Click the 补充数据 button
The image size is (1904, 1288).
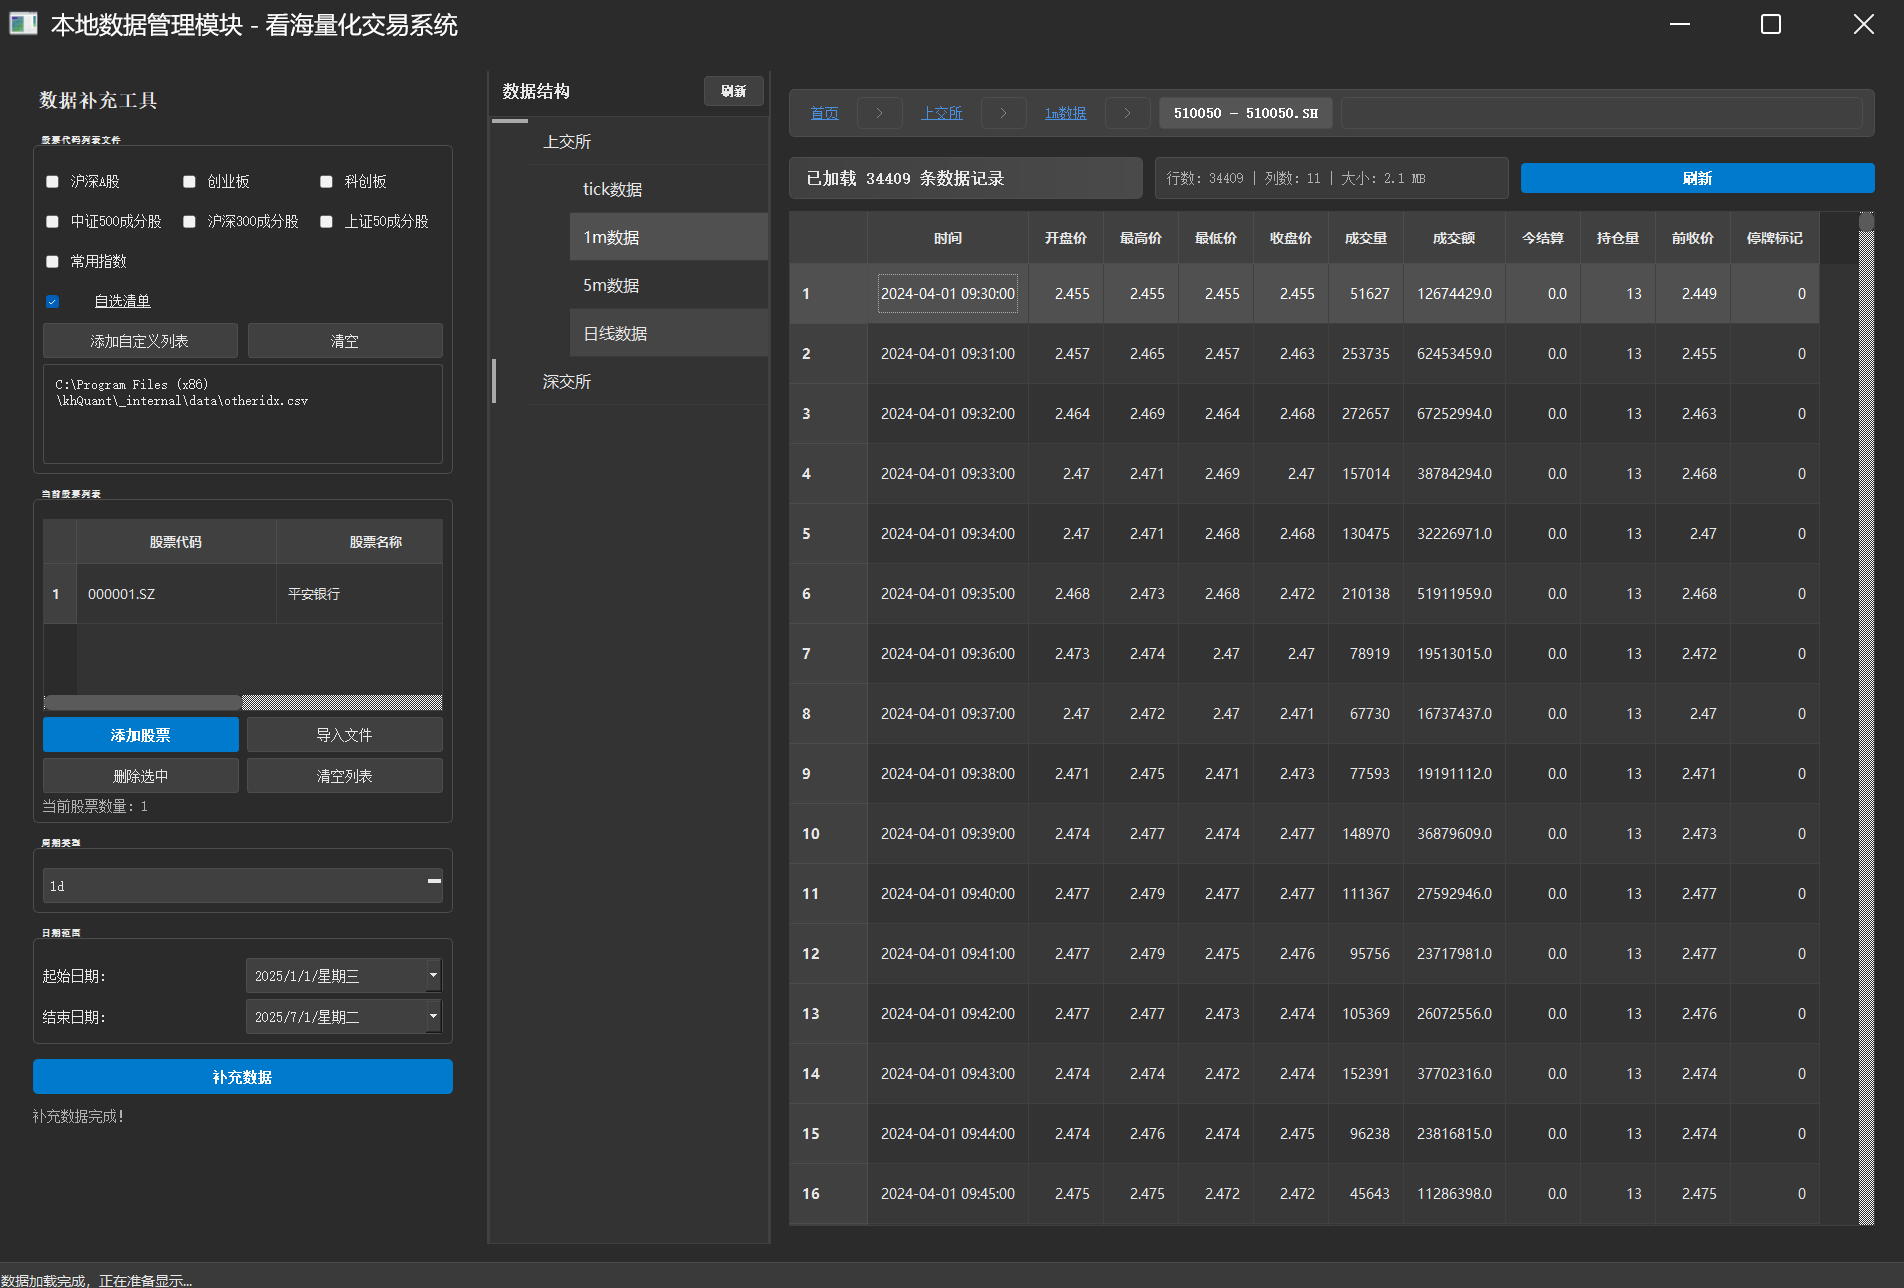coord(243,1077)
